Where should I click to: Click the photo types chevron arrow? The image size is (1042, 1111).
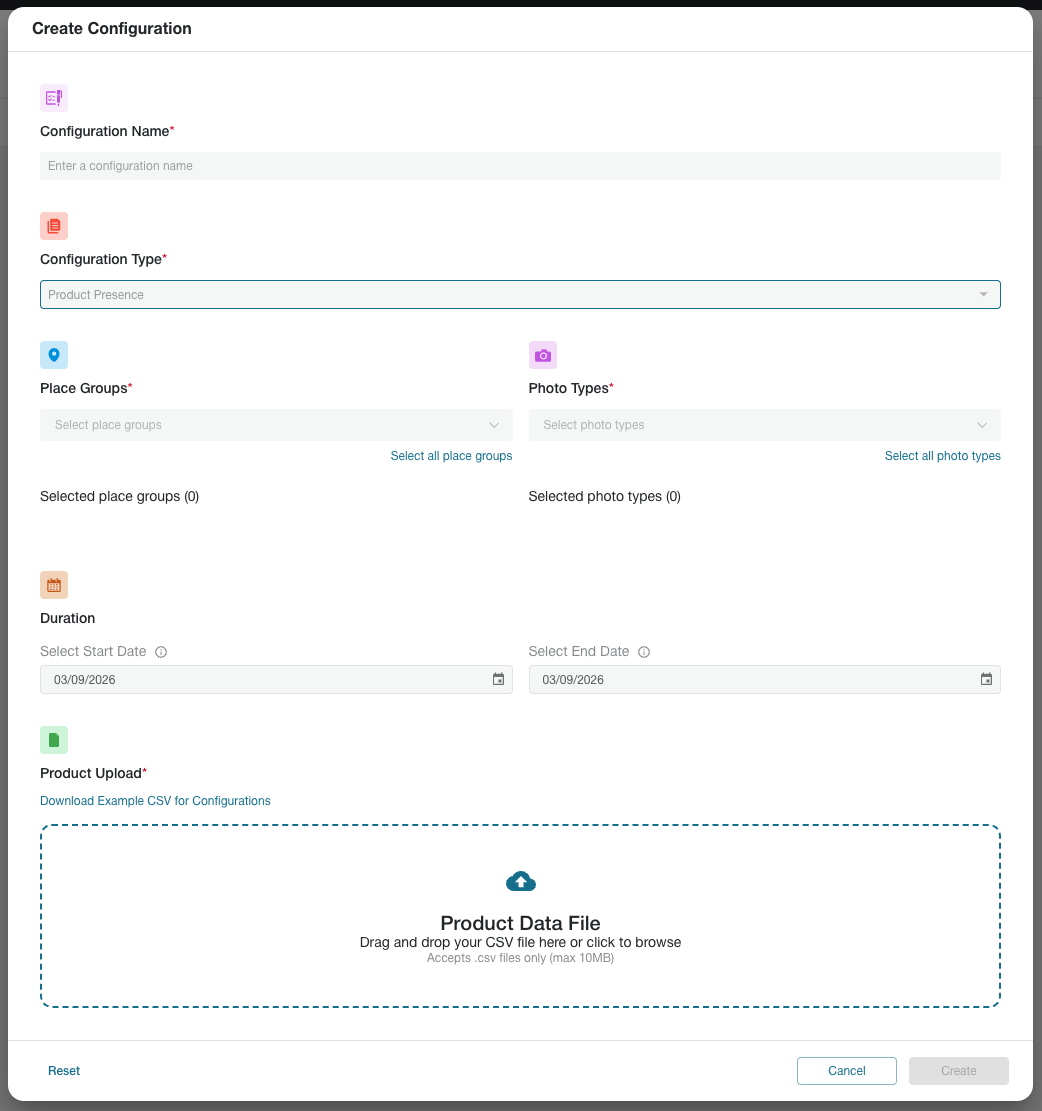(982, 425)
